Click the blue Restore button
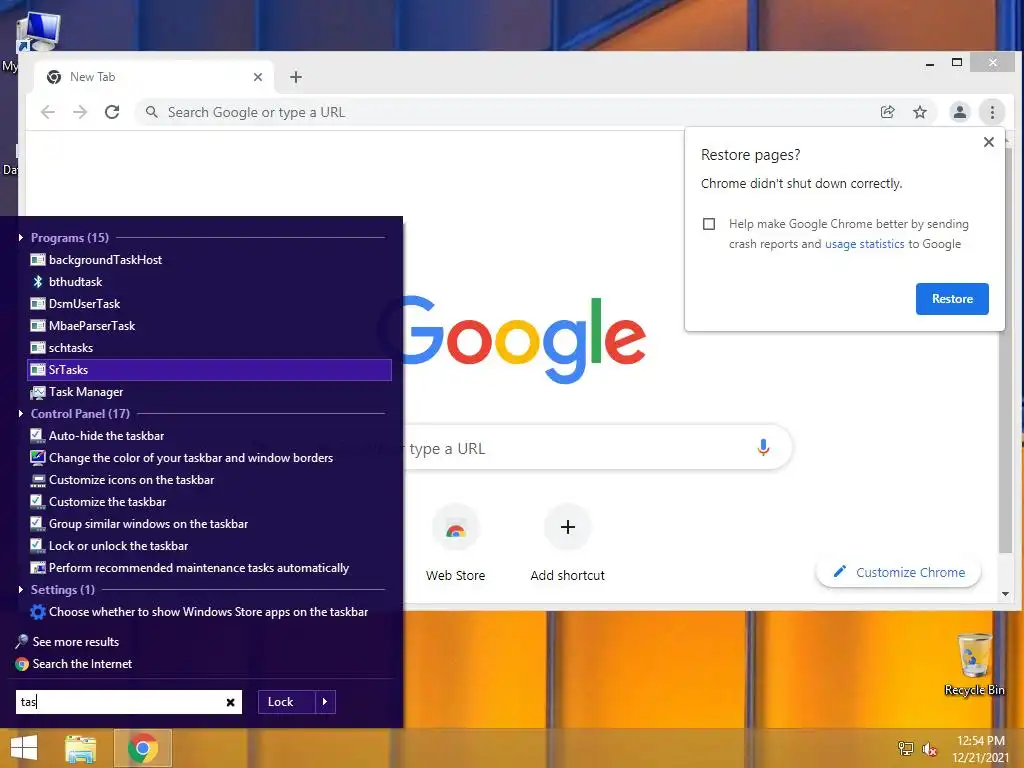This screenshot has width=1024, height=768. (952, 299)
